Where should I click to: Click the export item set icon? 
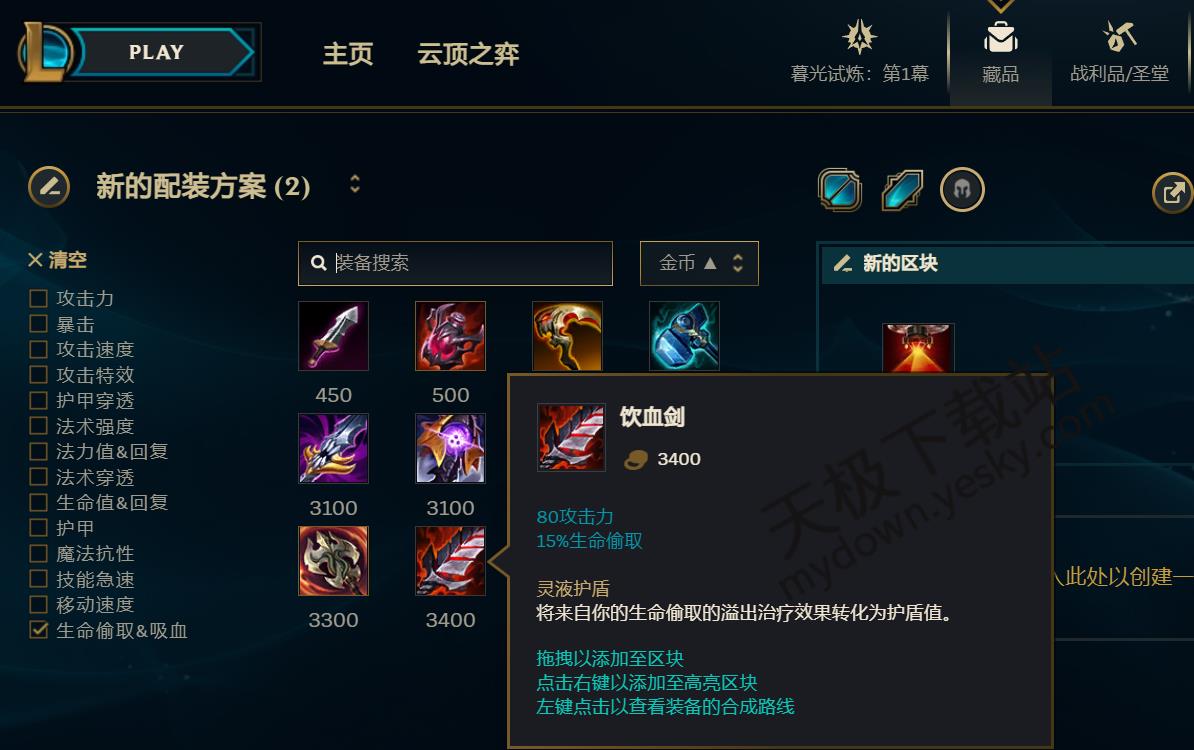1173,193
